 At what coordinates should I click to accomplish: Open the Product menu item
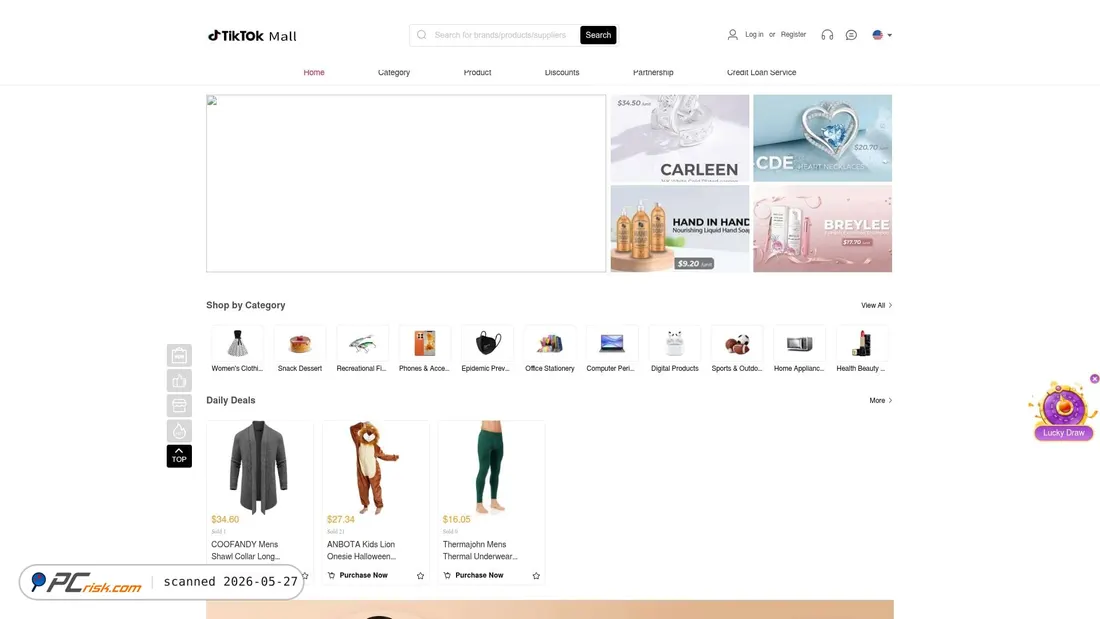click(477, 72)
